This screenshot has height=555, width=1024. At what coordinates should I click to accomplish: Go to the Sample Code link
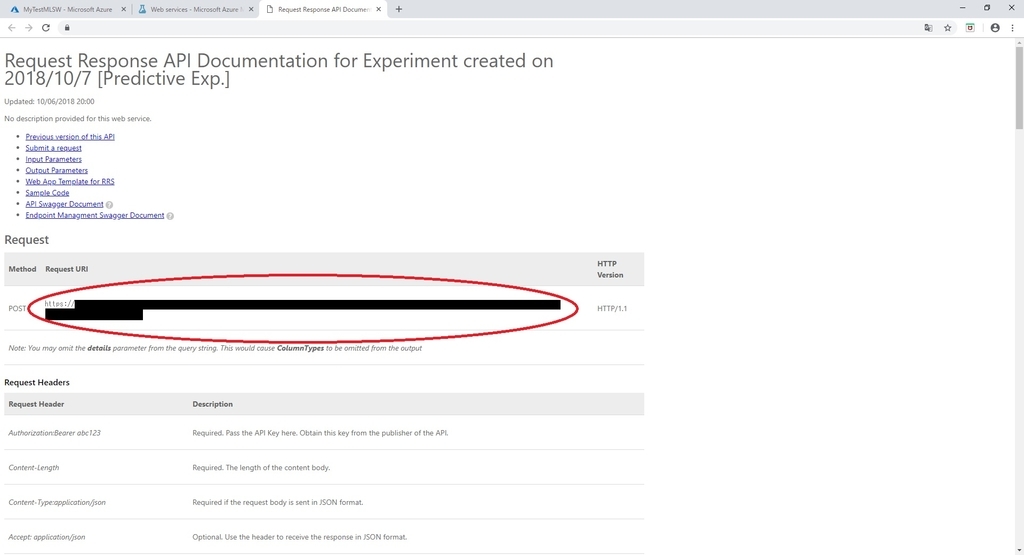pos(47,193)
